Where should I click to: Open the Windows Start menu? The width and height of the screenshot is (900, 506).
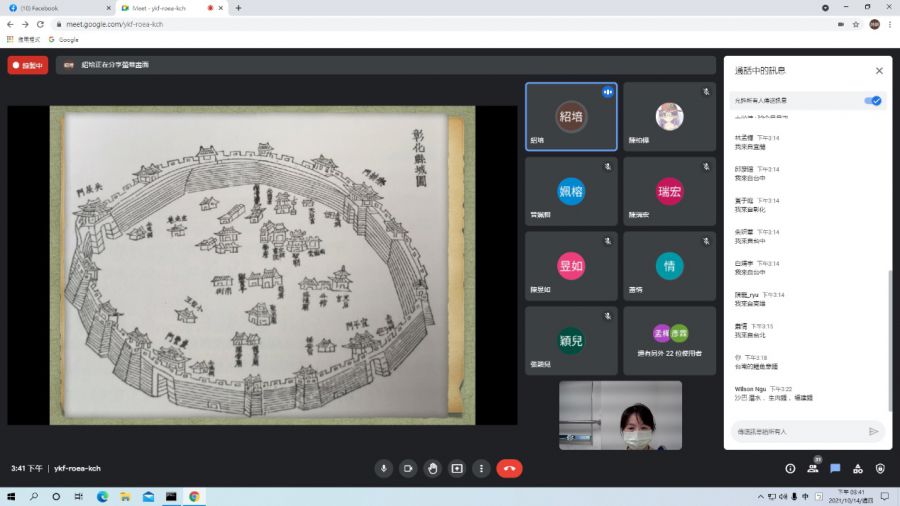pyautogui.click(x=11, y=496)
